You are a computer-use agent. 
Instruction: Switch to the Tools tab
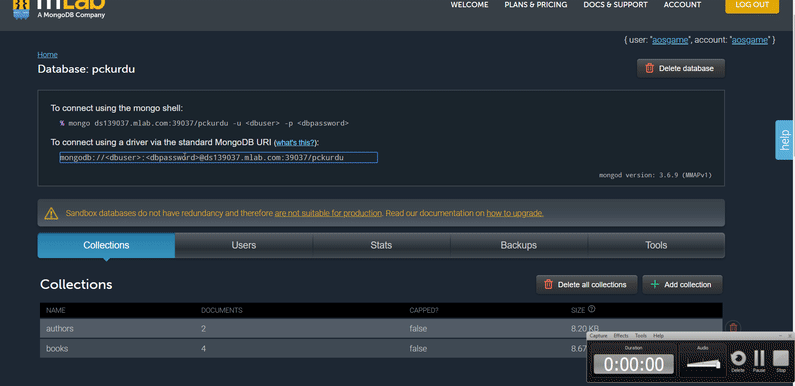pyautogui.click(x=656, y=245)
